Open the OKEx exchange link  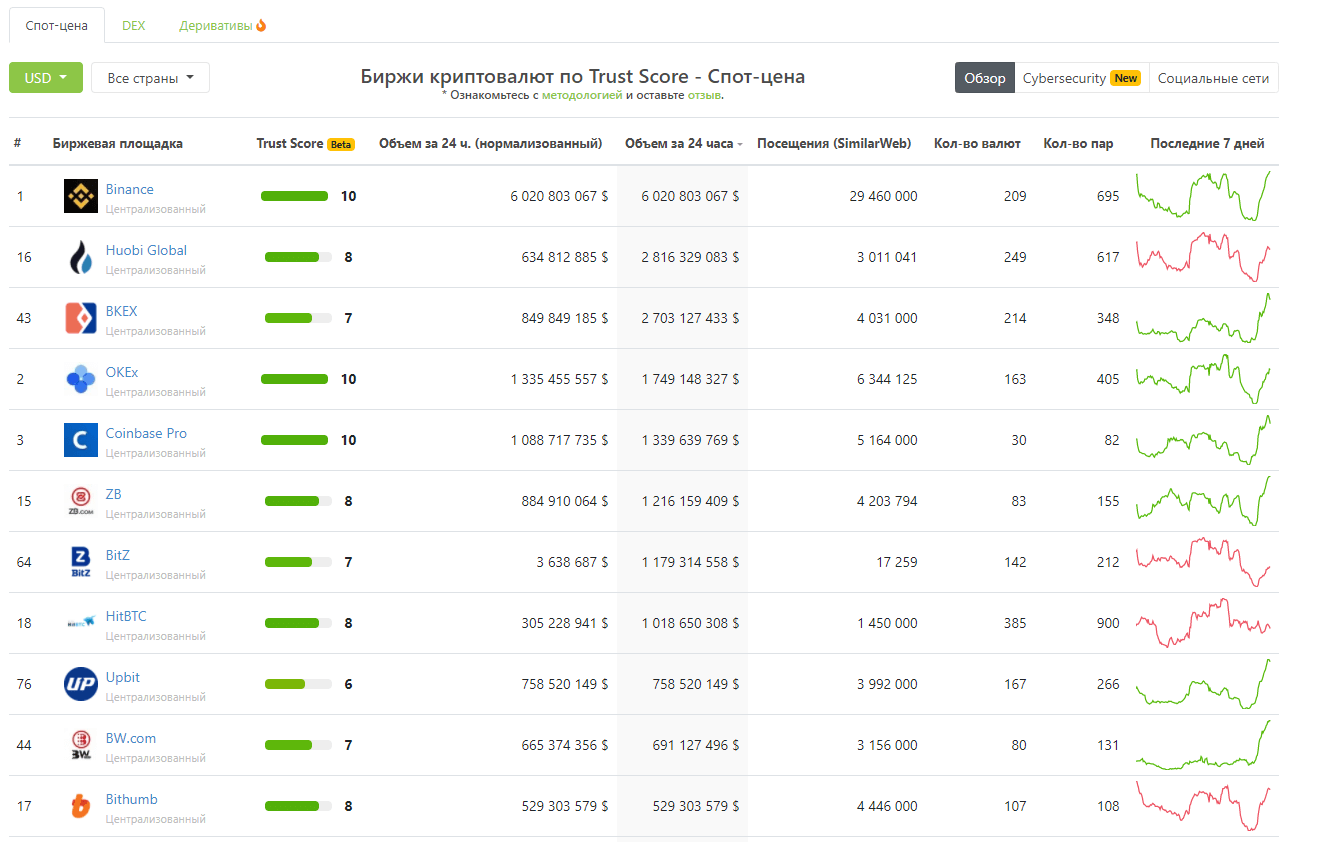click(x=122, y=372)
